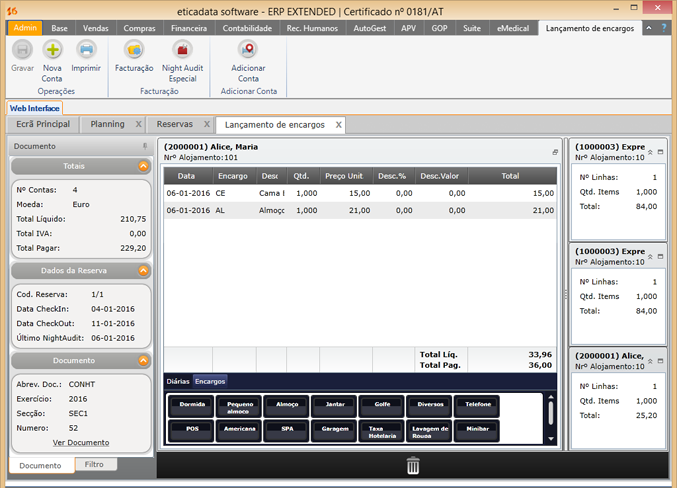This screenshot has height=488, width=677.
Task: Collapse the lower Documento details section
Action: pyautogui.click(x=144, y=360)
